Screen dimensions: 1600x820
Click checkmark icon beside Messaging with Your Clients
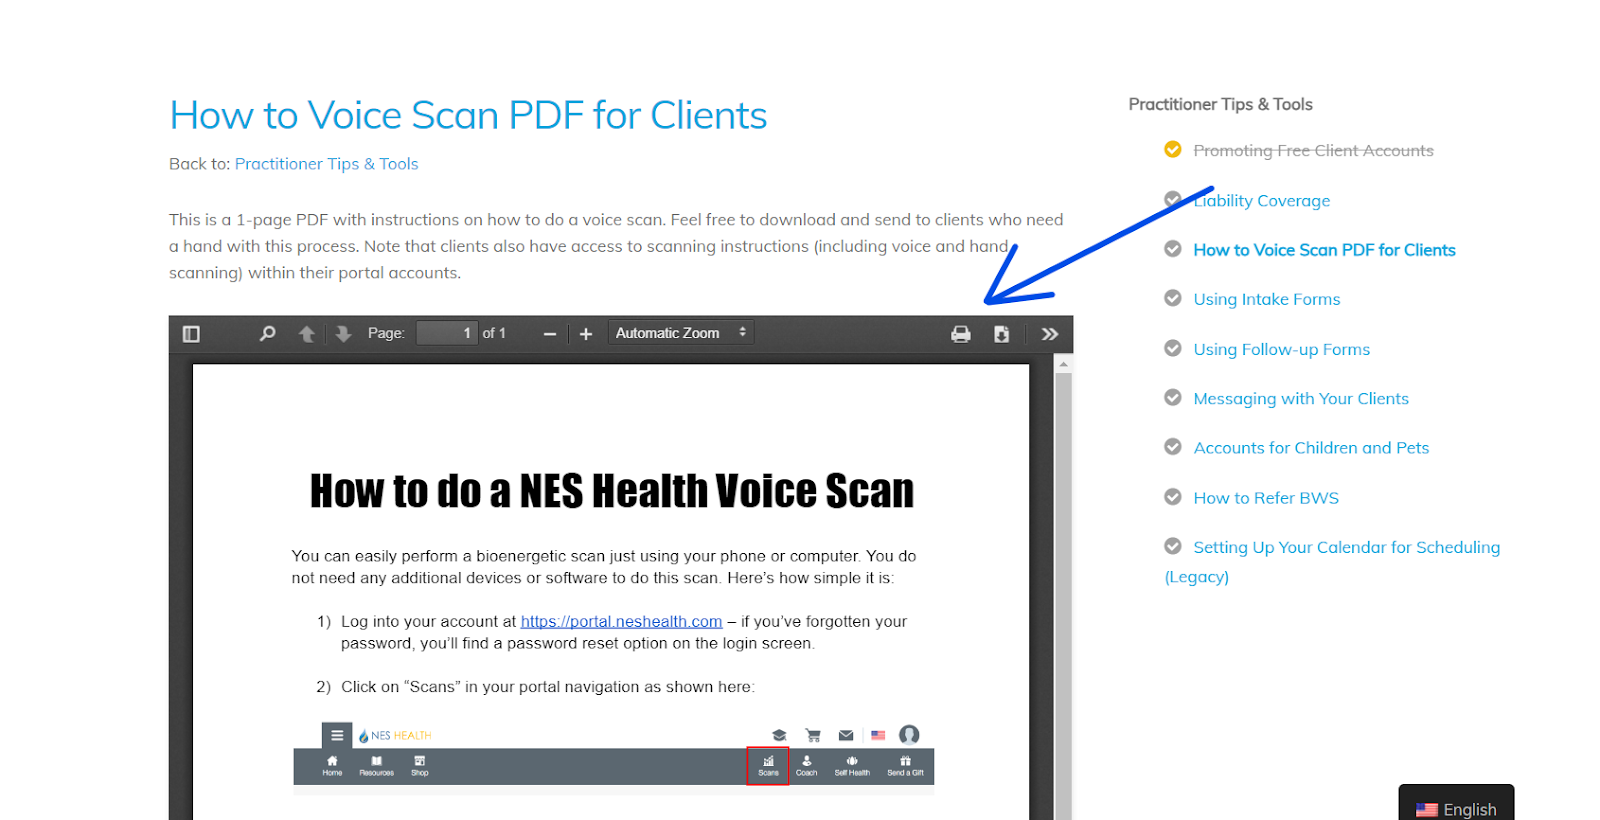coord(1173,398)
